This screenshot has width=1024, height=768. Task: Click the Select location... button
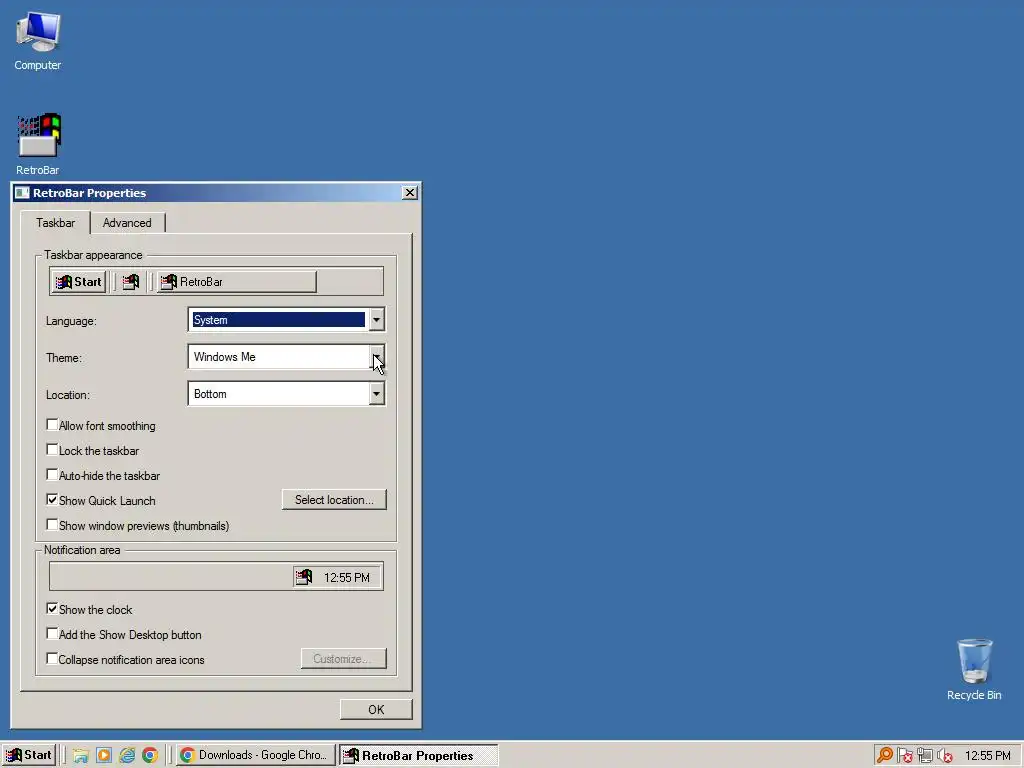click(x=334, y=500)
